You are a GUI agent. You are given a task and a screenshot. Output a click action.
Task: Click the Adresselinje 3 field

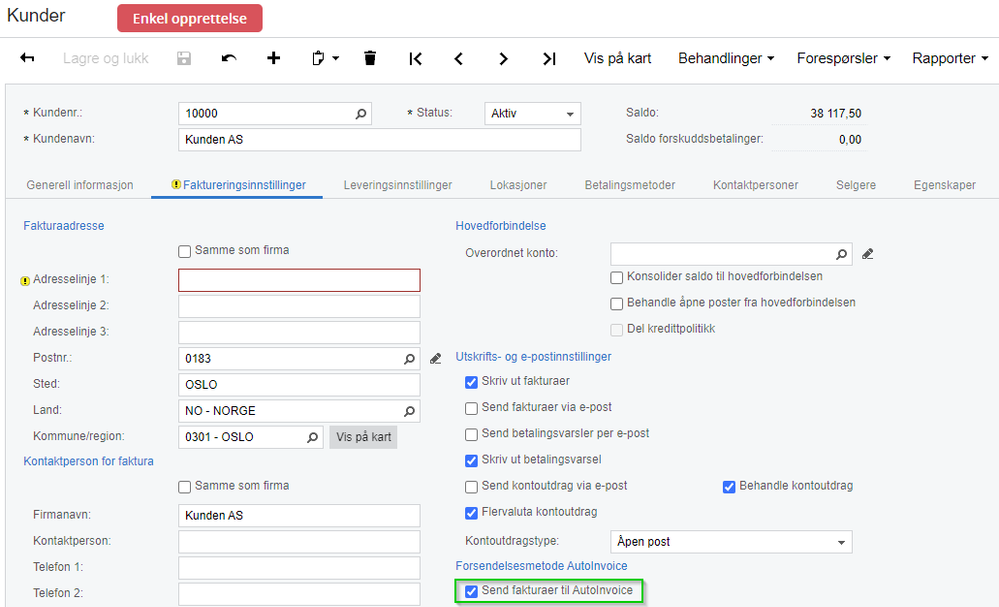pos(299,332)
